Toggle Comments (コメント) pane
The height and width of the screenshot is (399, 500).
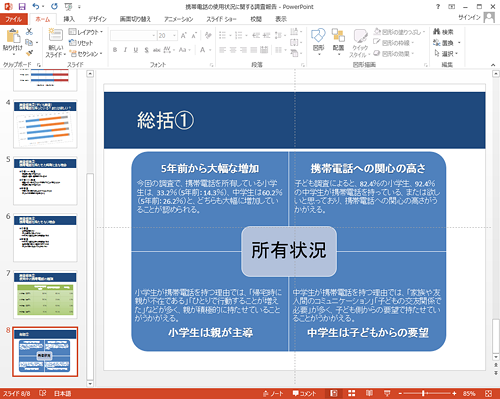[304, 394]
